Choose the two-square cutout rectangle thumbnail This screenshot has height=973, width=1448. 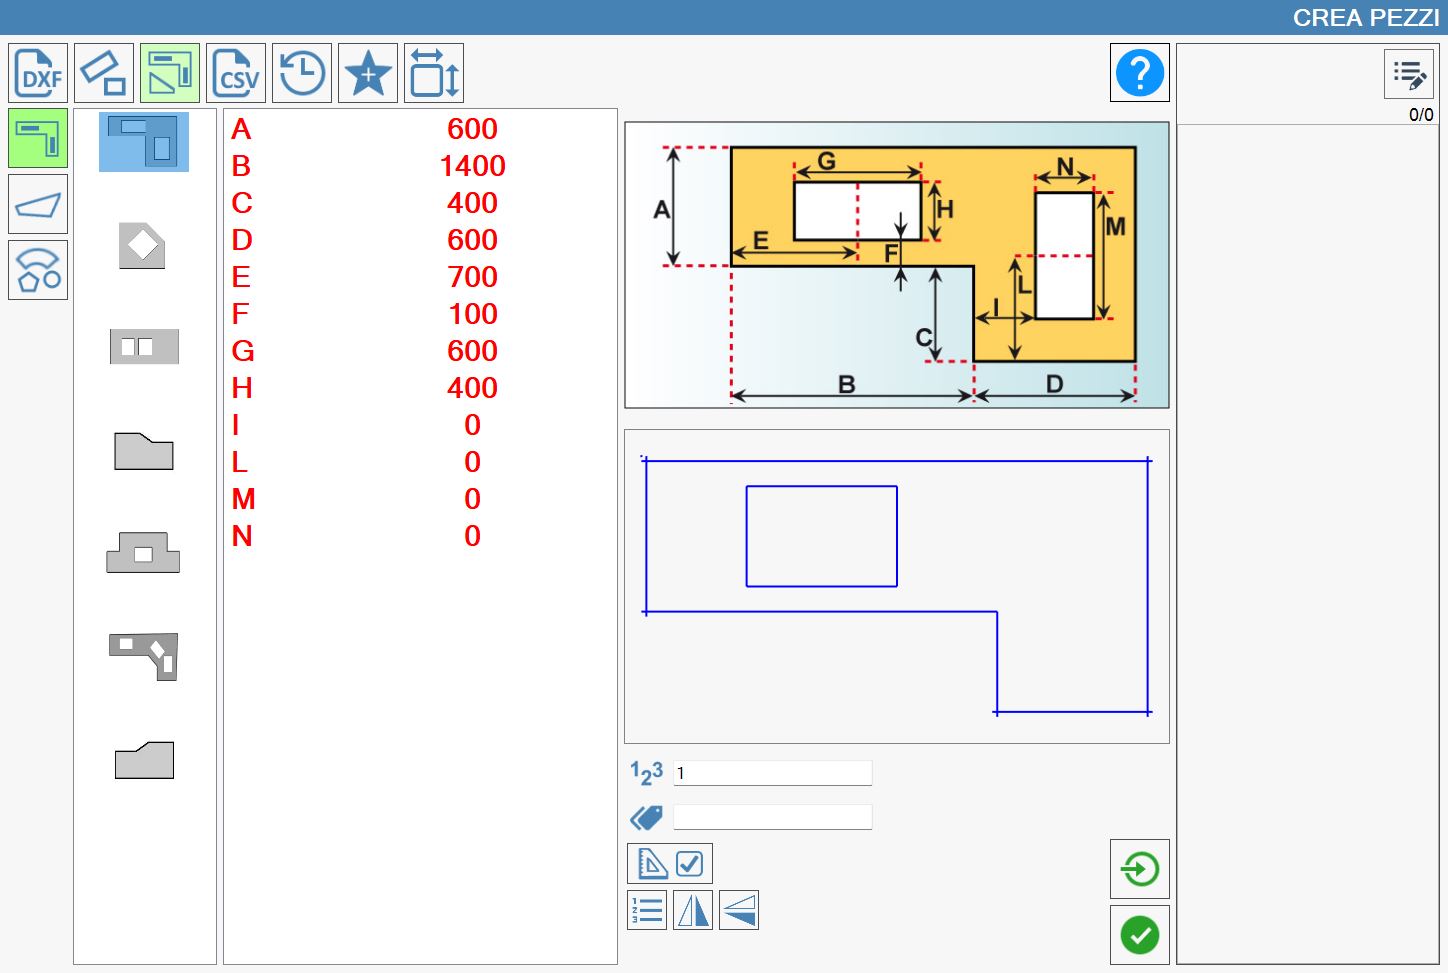pyautogui.click(x=144, y=347)
